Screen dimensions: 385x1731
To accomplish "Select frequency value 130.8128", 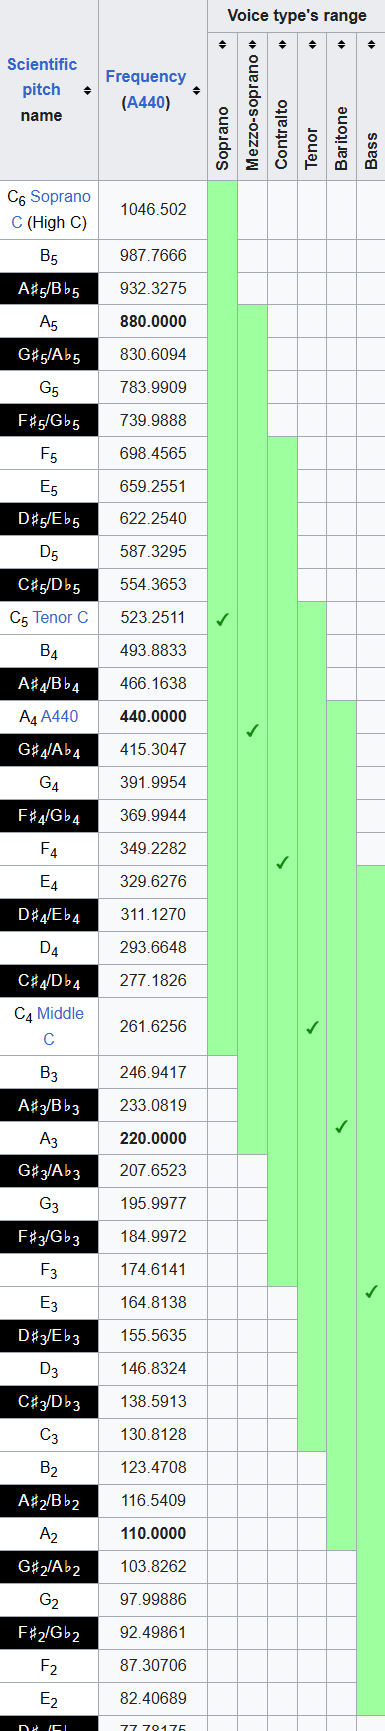I will click(153, 1434).
